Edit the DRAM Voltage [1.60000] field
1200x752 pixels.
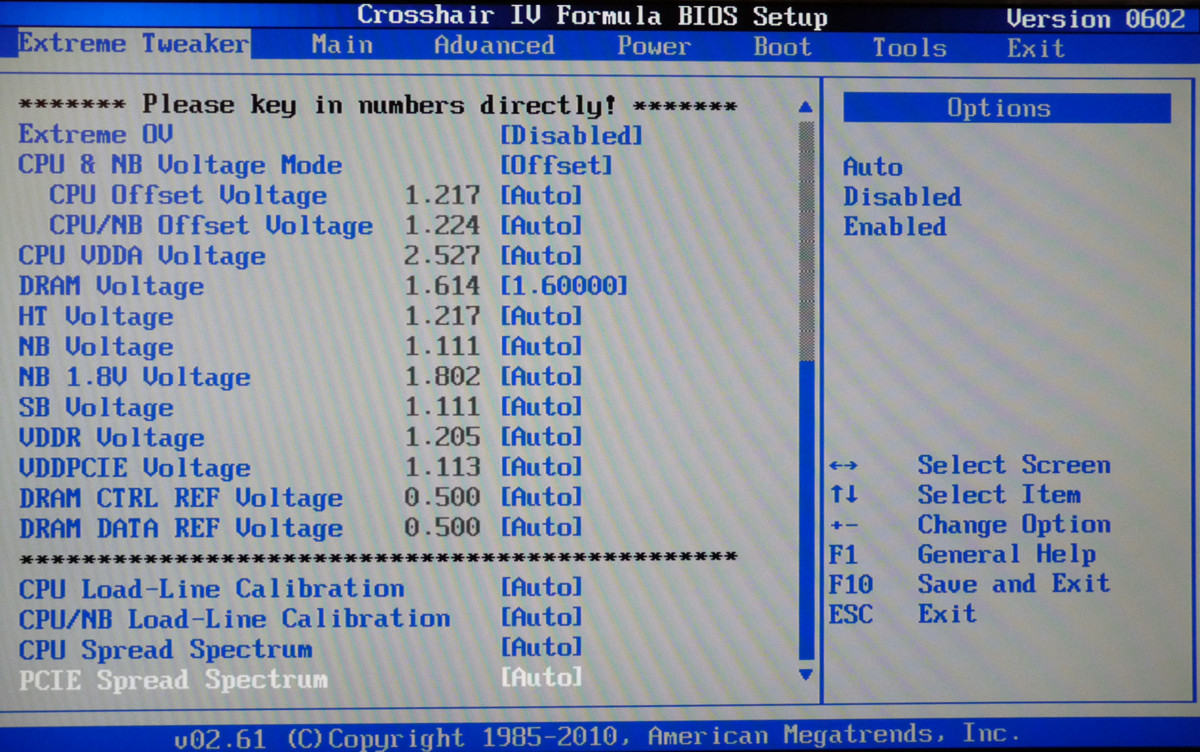[564, 286]
